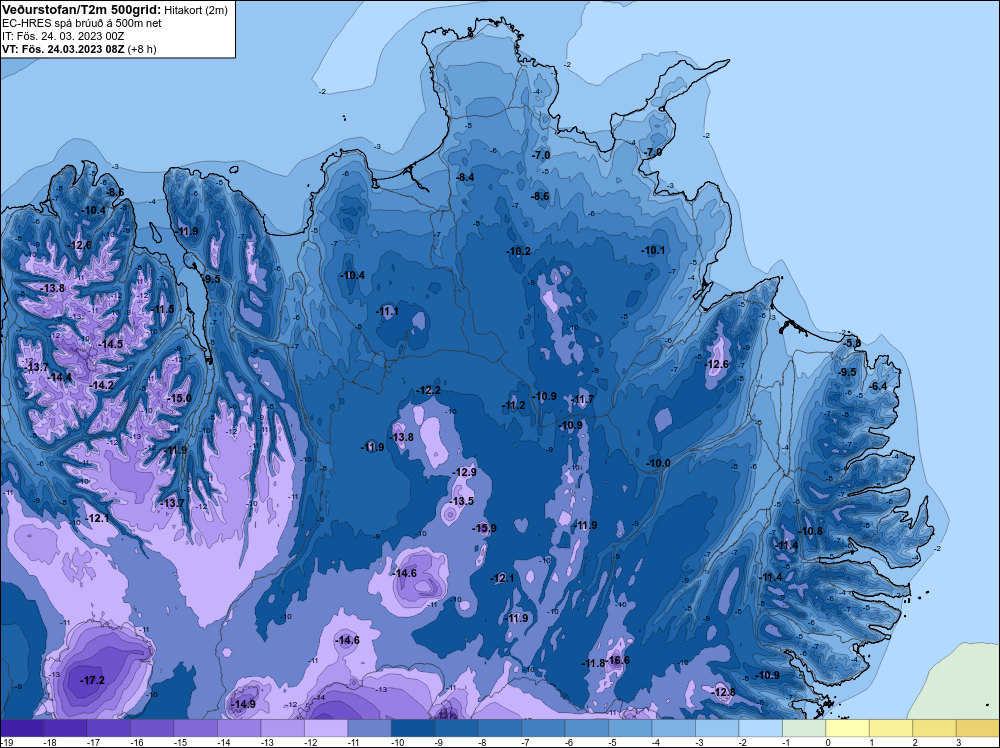Select the -14.4 temperature value
This screenshot has height=748, width=1000.
(x=60, y=377)
